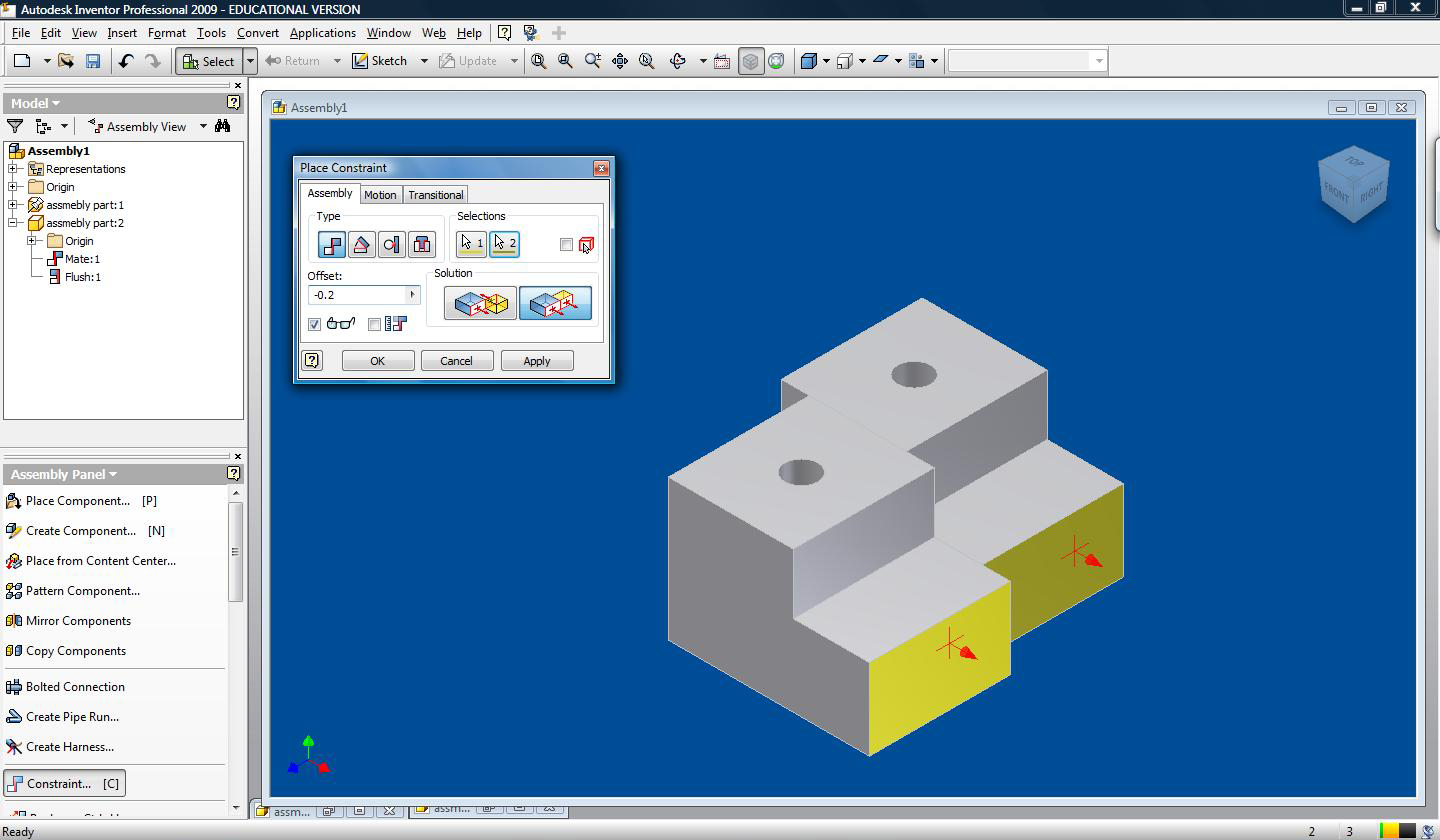Select the Pan view tool
Screen dimensions: 1440x840
pyautogui.click(x=620, y=61)
